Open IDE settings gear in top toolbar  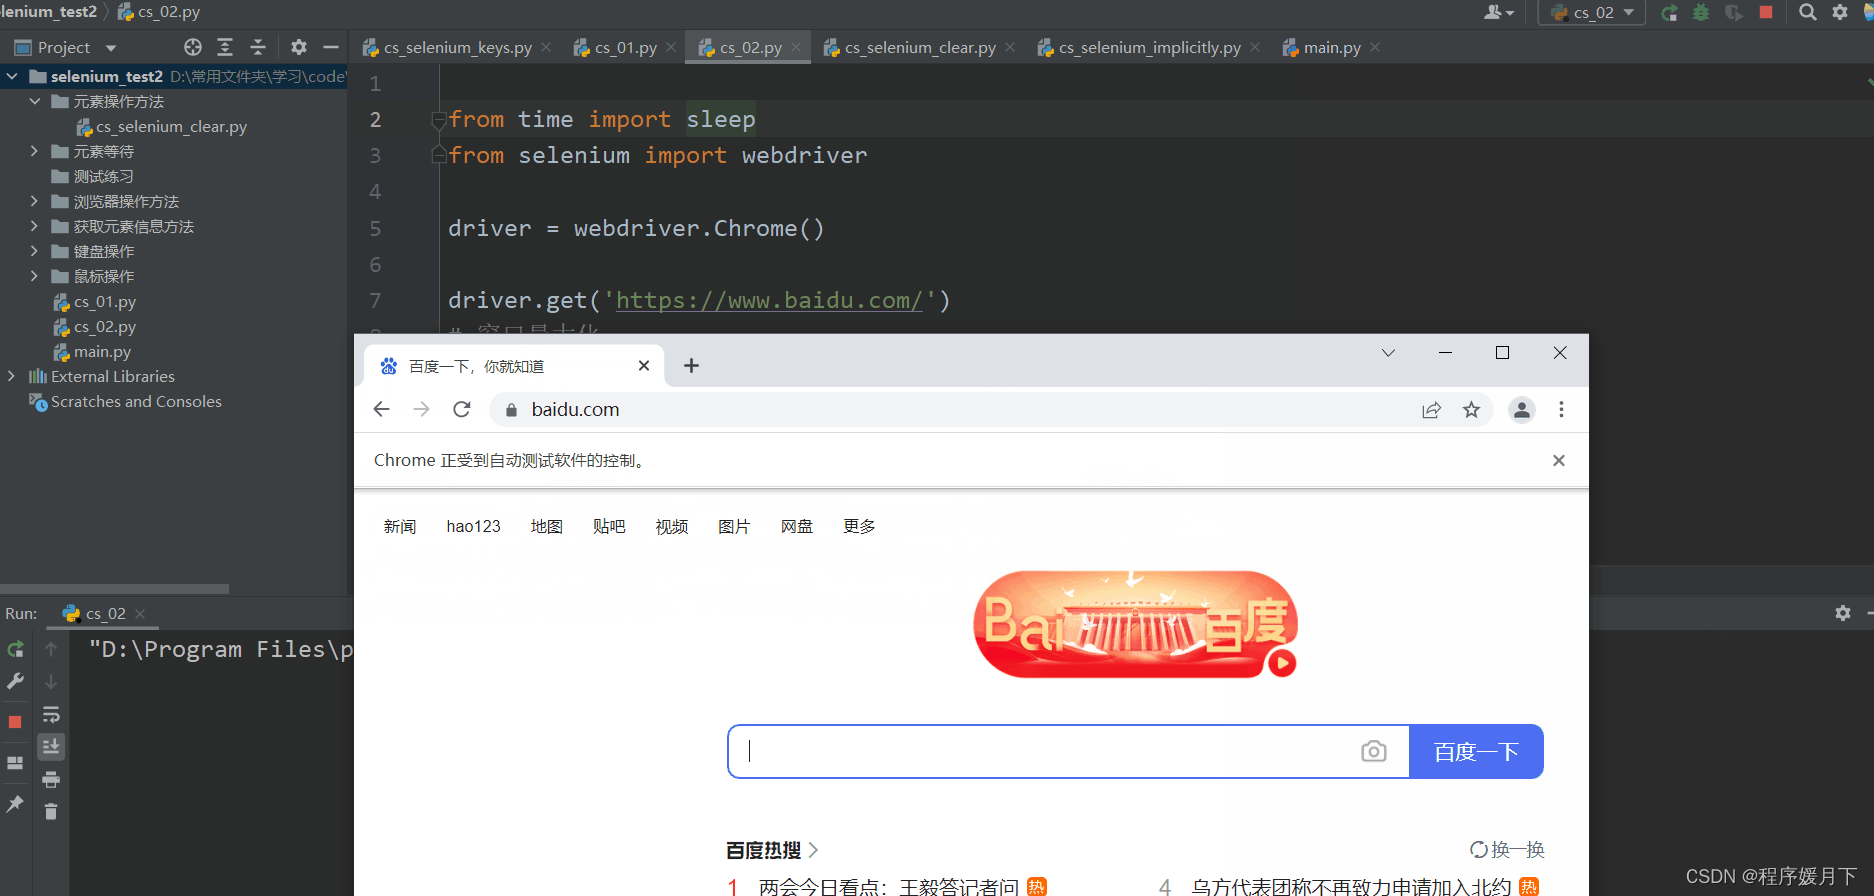click(1840, 12)
